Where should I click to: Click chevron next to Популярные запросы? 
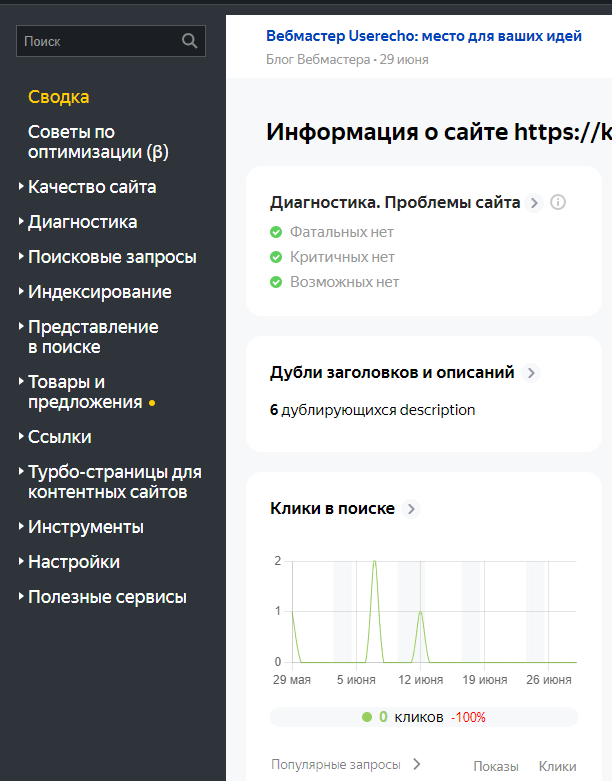point(417,764)
